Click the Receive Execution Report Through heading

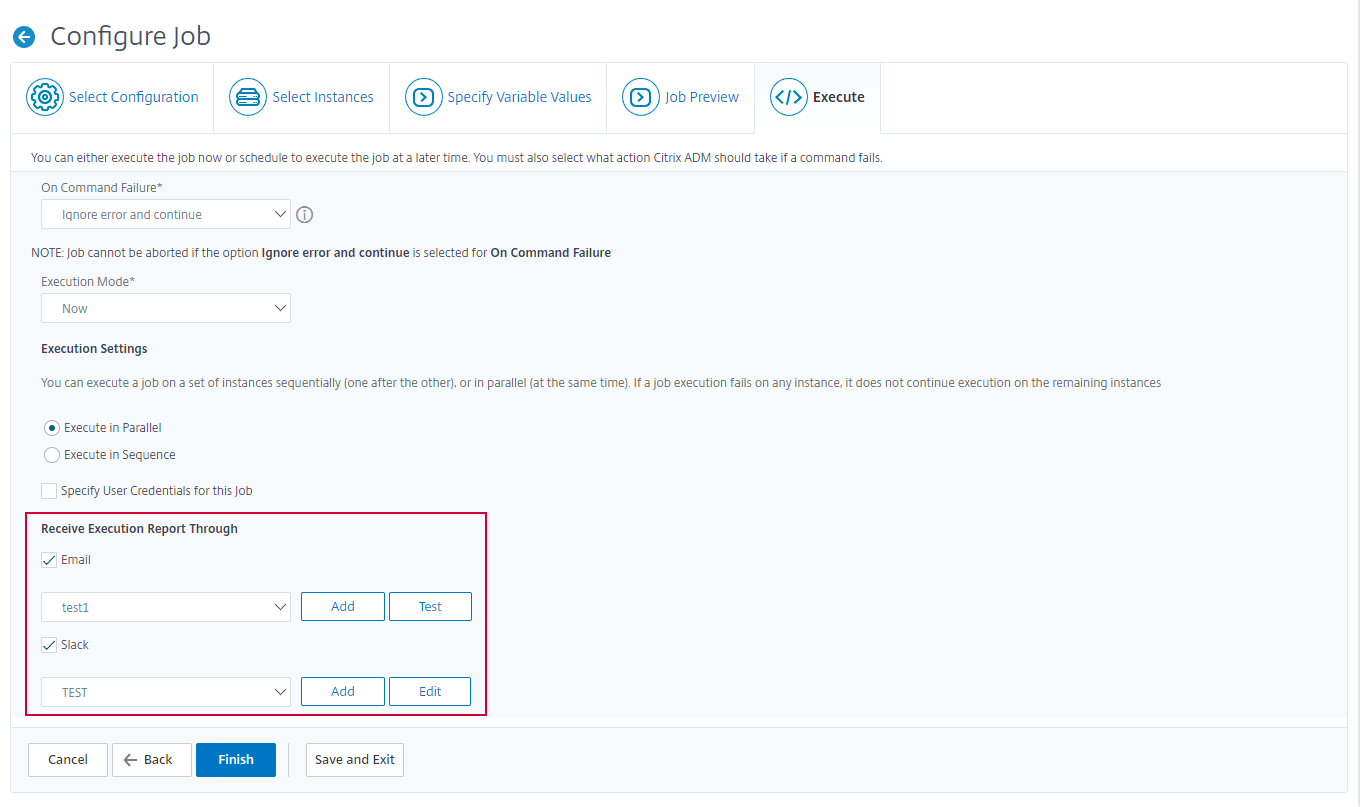[x=139, y=529]
